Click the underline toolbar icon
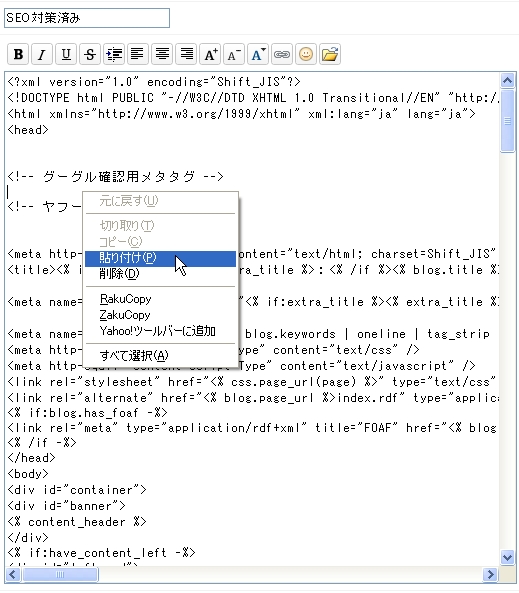The width and height of the screenshot is (519, 593). pos(66,54)
